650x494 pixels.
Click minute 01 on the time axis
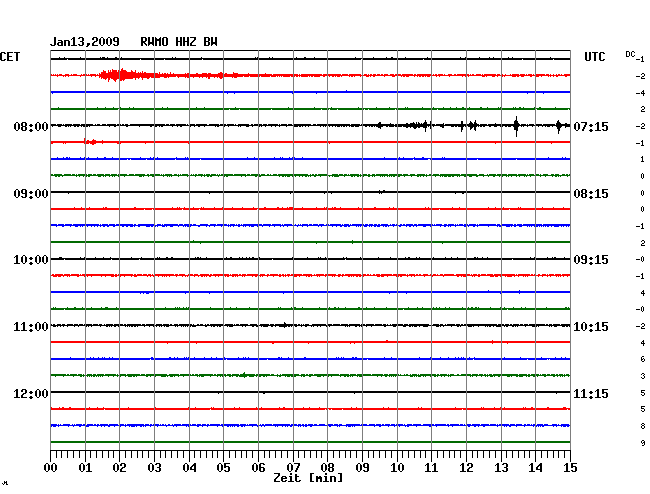pyautogui.click(x=85, y=467)
